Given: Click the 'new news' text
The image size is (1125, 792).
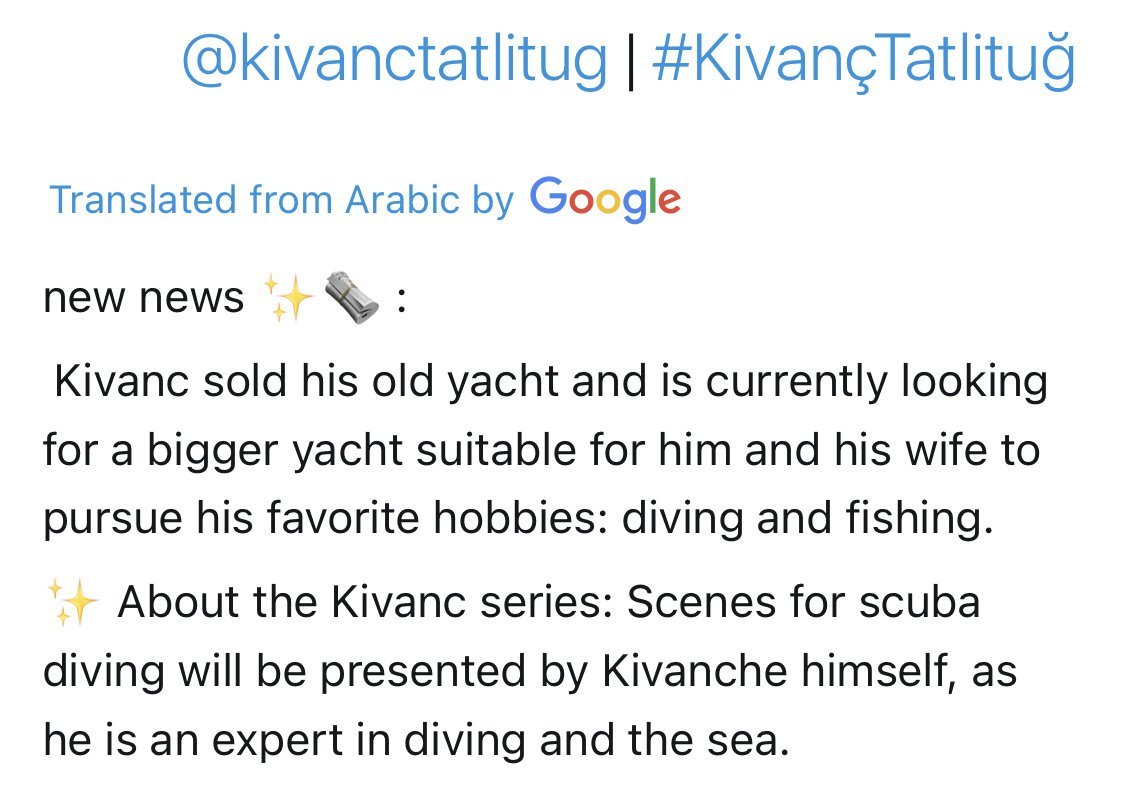Looking at the screenshot, I should [143, 298].
